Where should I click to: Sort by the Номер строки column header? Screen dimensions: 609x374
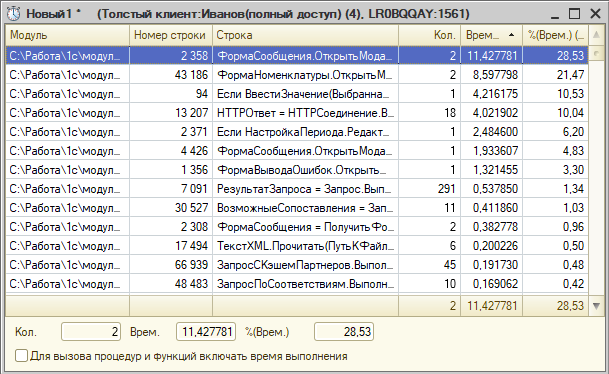(171, 35)
